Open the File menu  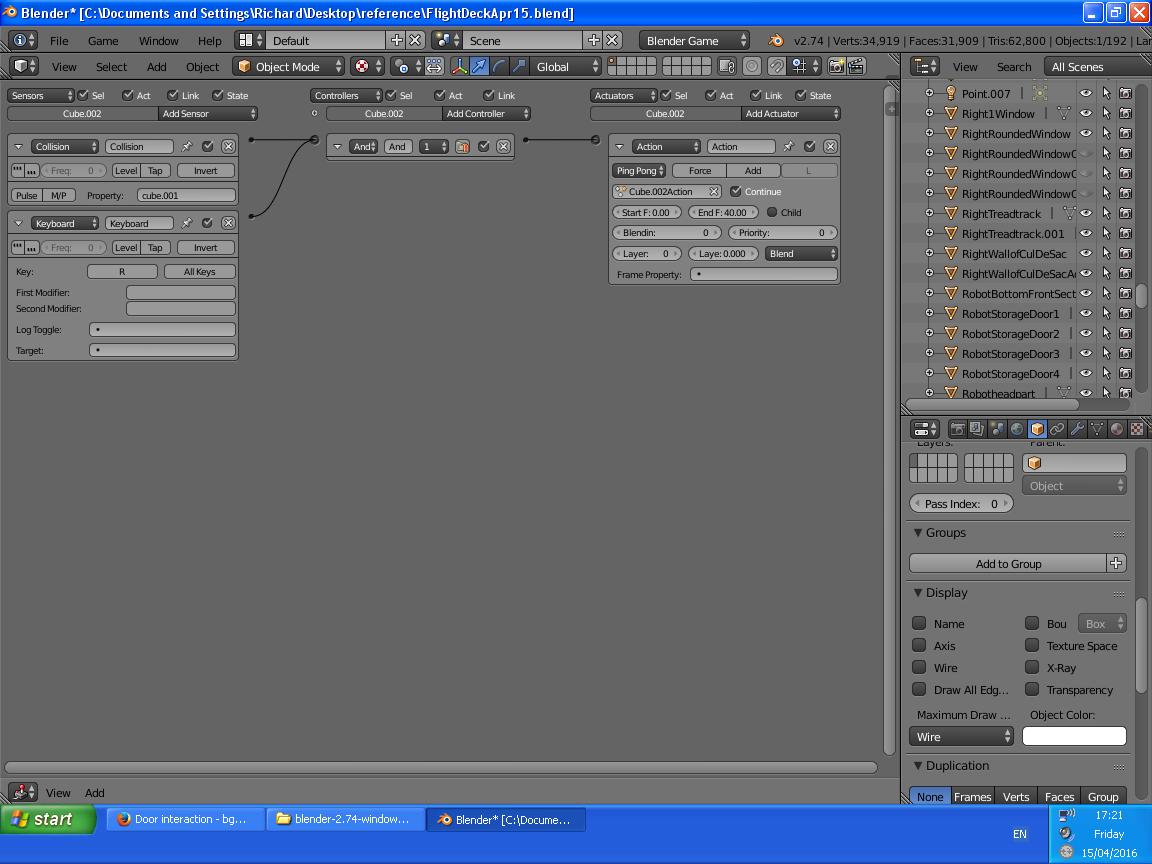pyautogui.click(x=59, y=40)
